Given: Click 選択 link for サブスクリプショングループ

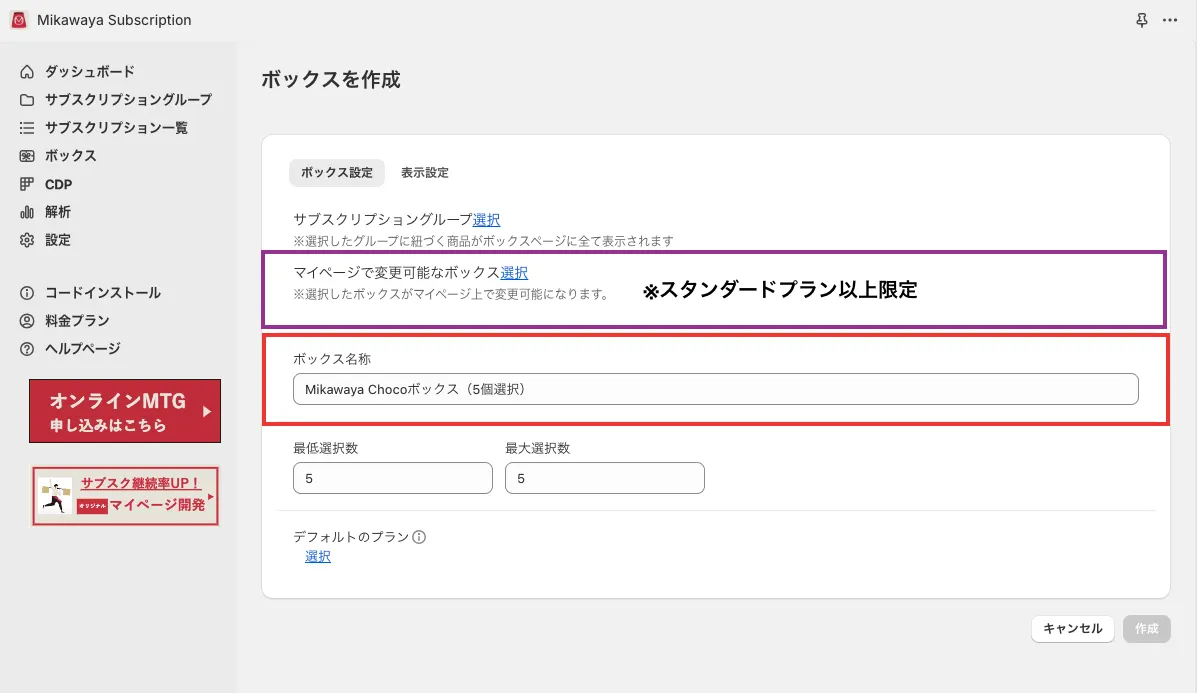Looking at the screenshot, I should 487,220.
